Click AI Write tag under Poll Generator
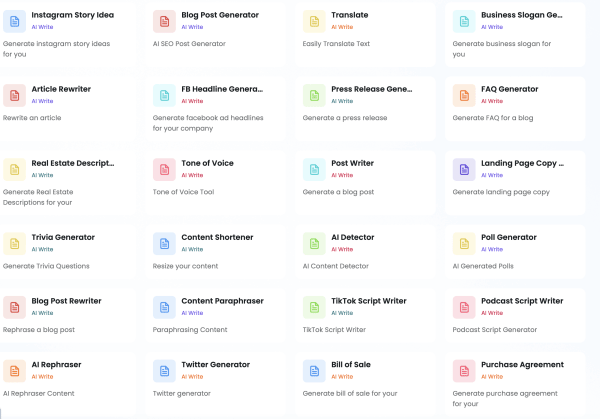Image resolution: width=600 pixels, height=419 pixels. [492, 249]
